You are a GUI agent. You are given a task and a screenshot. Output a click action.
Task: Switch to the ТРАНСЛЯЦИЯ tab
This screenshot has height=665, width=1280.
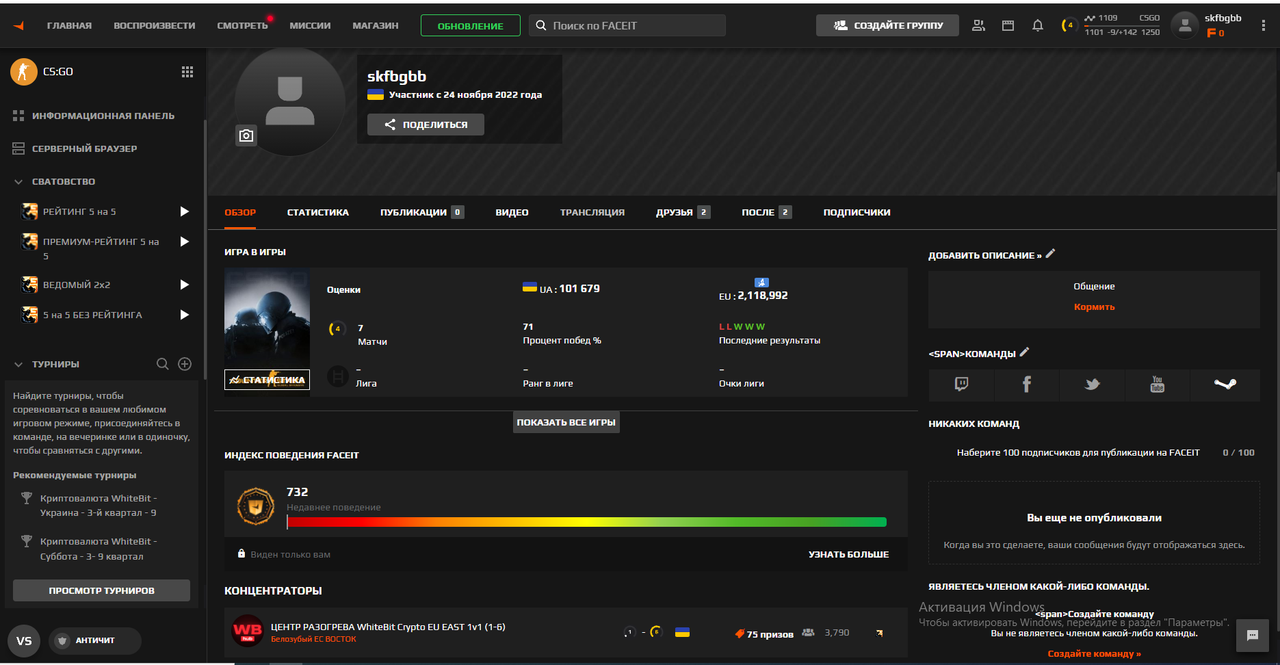point(592,212)
